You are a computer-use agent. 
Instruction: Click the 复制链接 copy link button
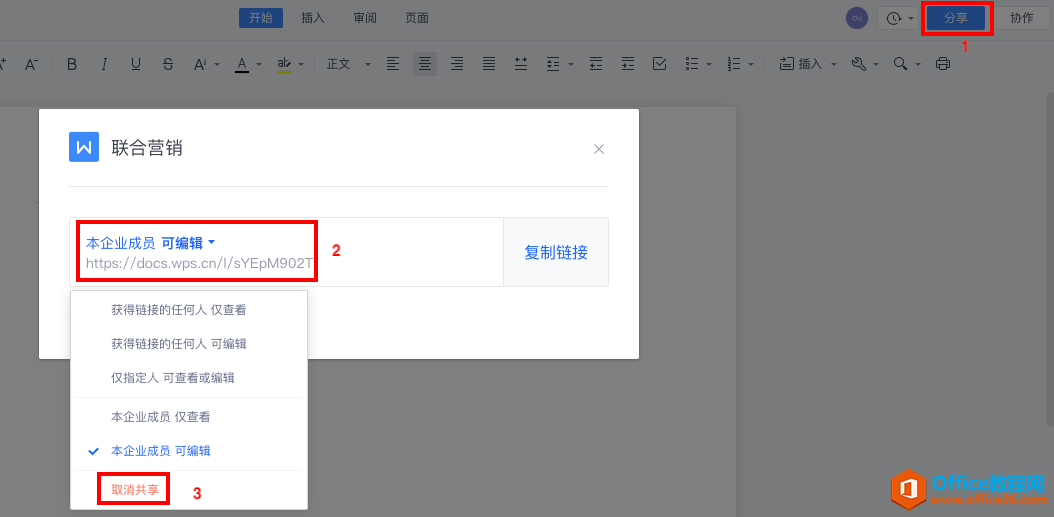(x=556, y=252)
